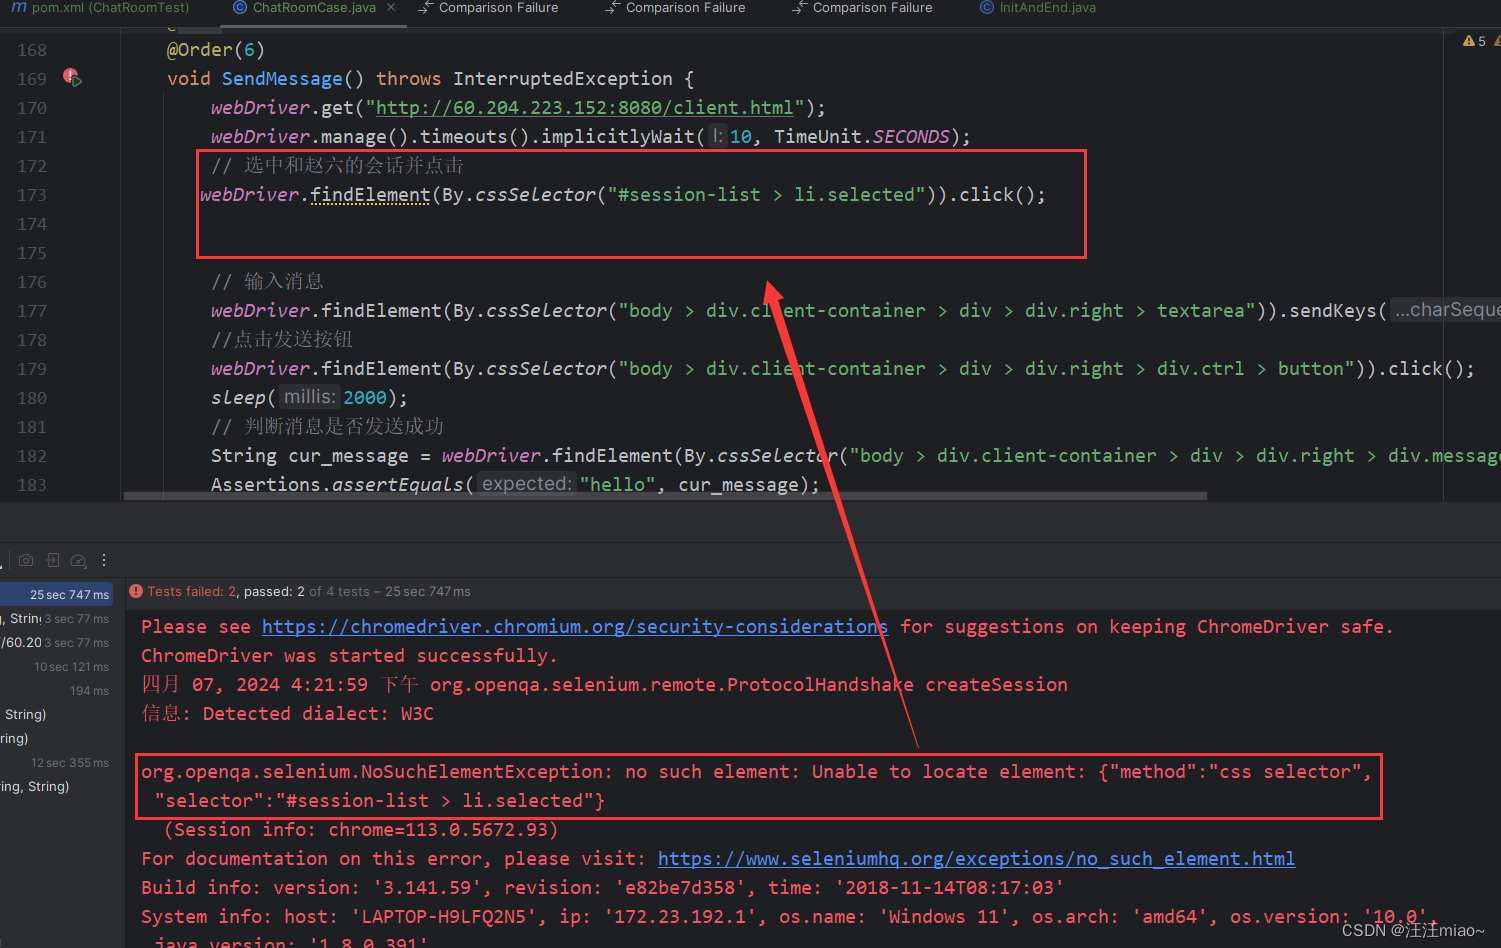Click the 'throws InterruptedException' clause
This screenshot has height=948, width=1501.
524,79
